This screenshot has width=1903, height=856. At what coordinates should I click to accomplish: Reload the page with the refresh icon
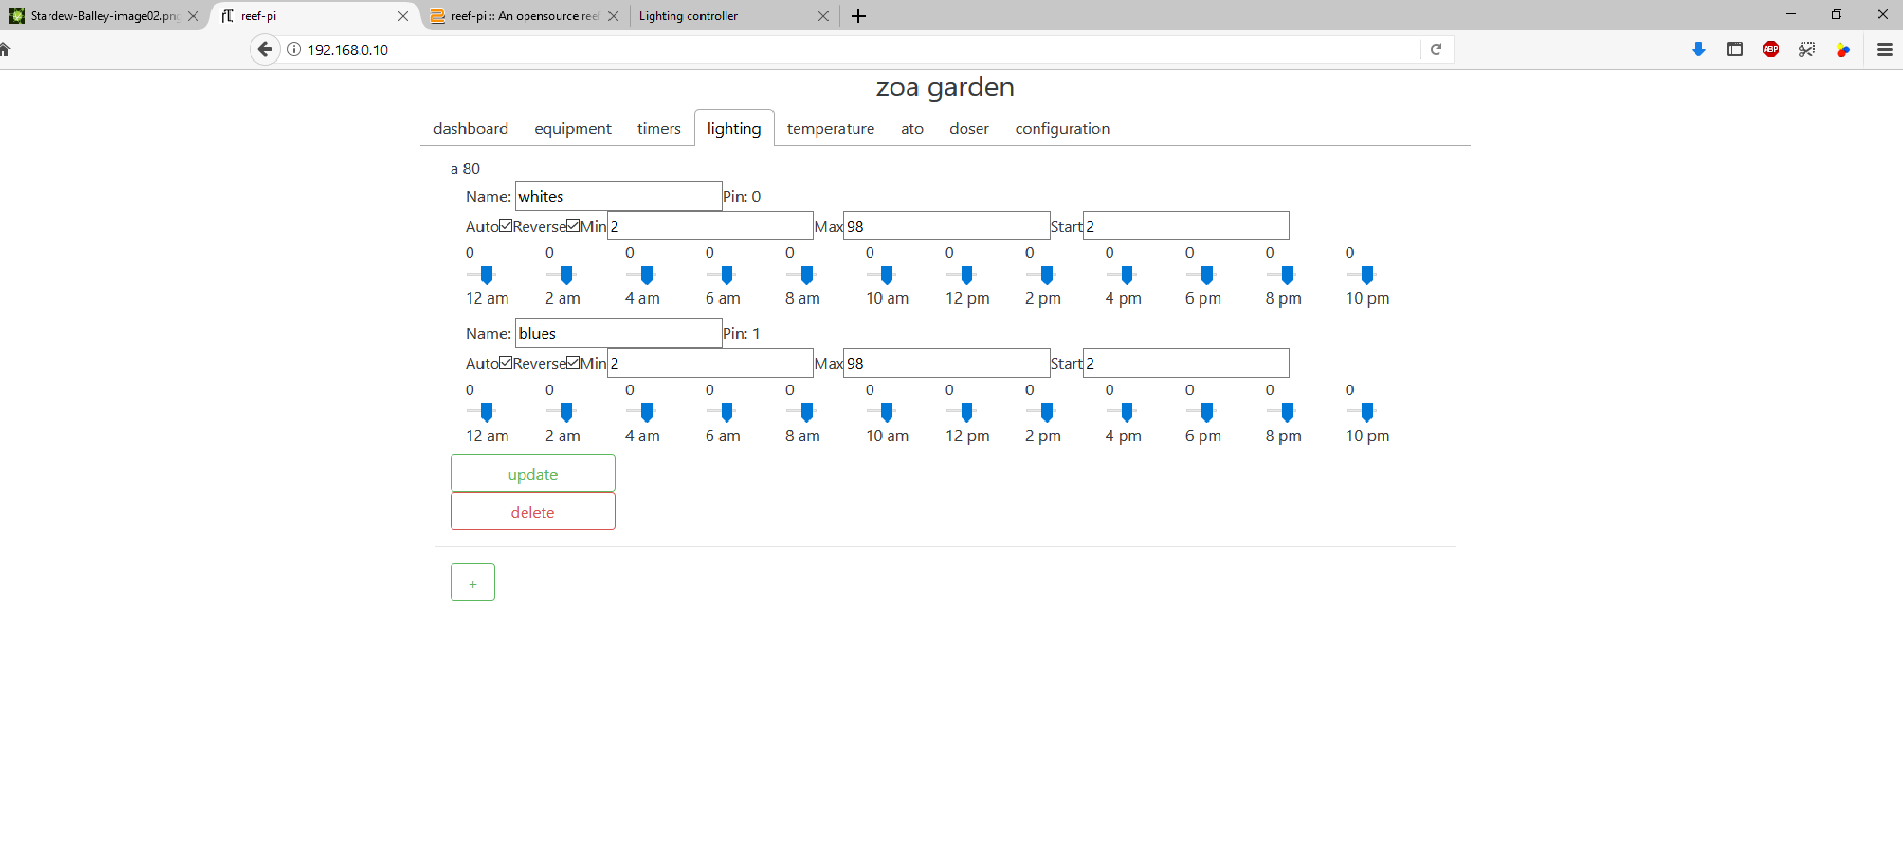pos(1436,49)
